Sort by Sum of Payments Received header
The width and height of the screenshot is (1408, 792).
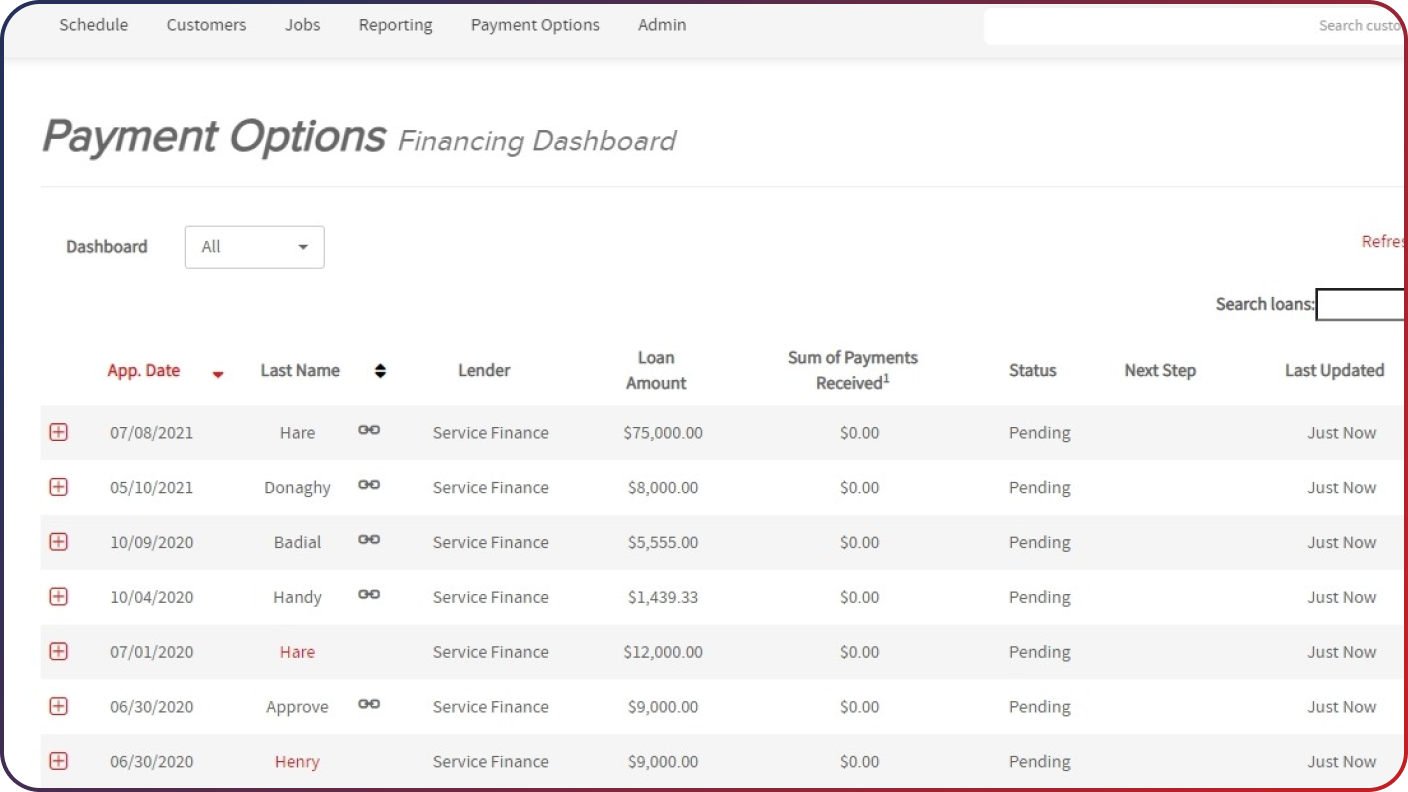853,370
